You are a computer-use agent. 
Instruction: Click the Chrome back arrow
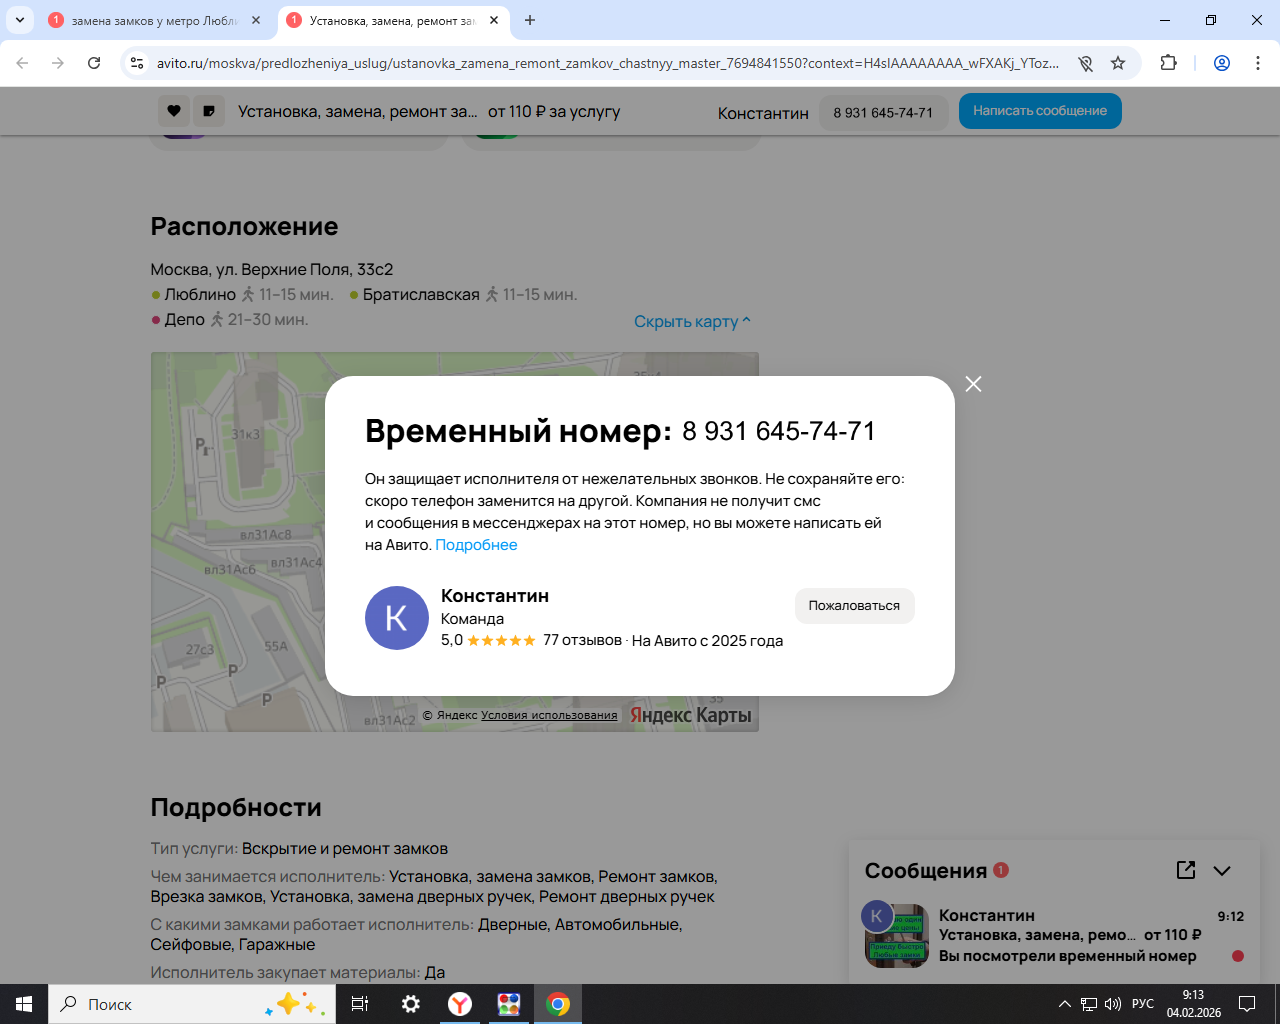click(x=22, y=63)
